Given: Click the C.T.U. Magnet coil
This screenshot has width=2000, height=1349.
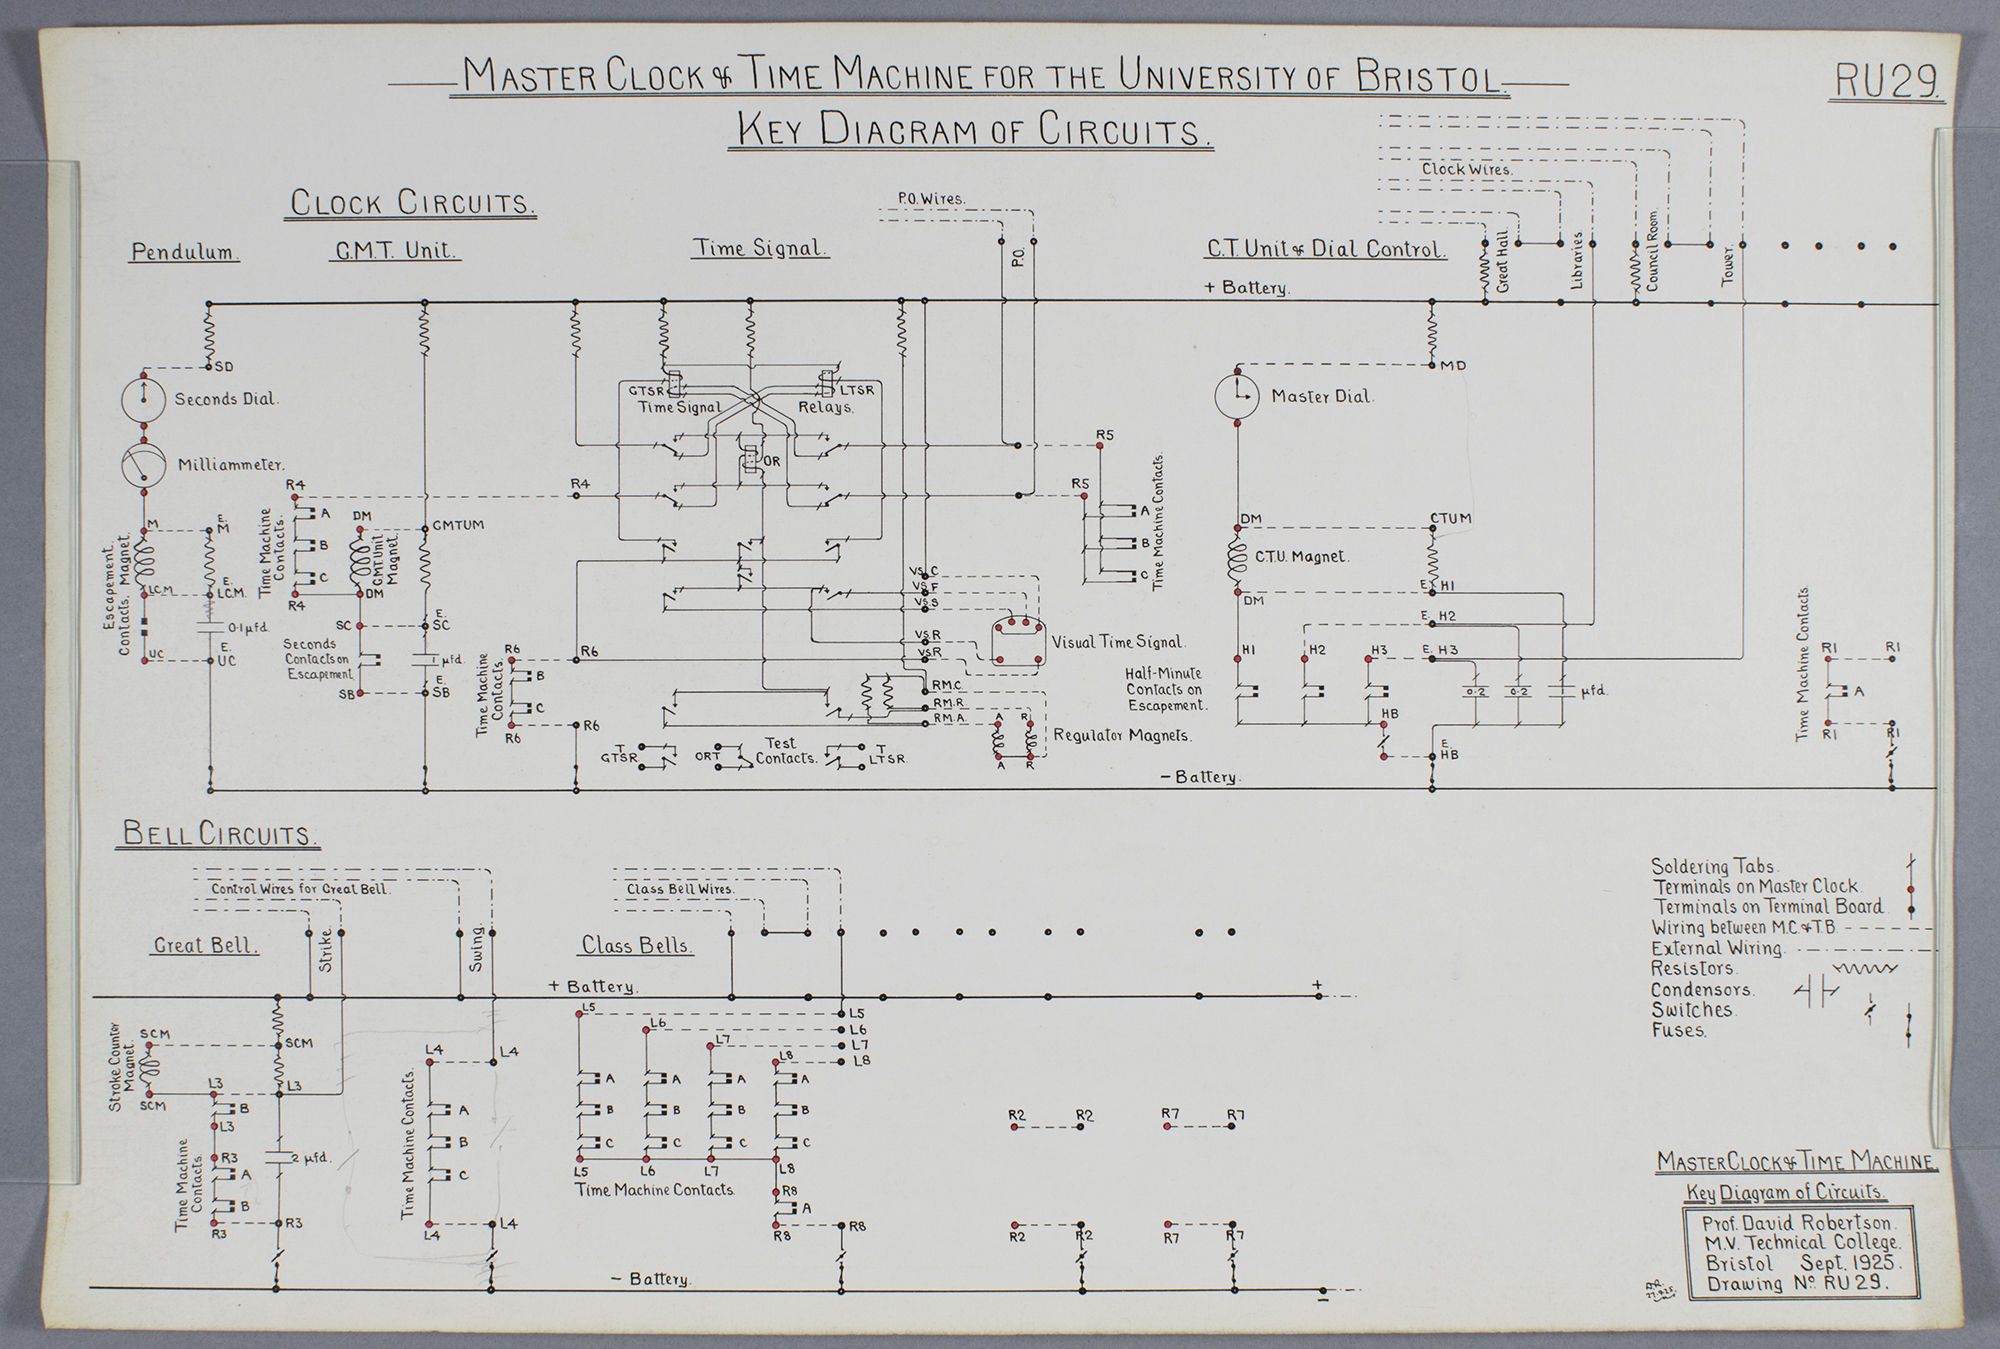Looking at the screenshot, I should pyautogui.click(x=1238, y=559).
